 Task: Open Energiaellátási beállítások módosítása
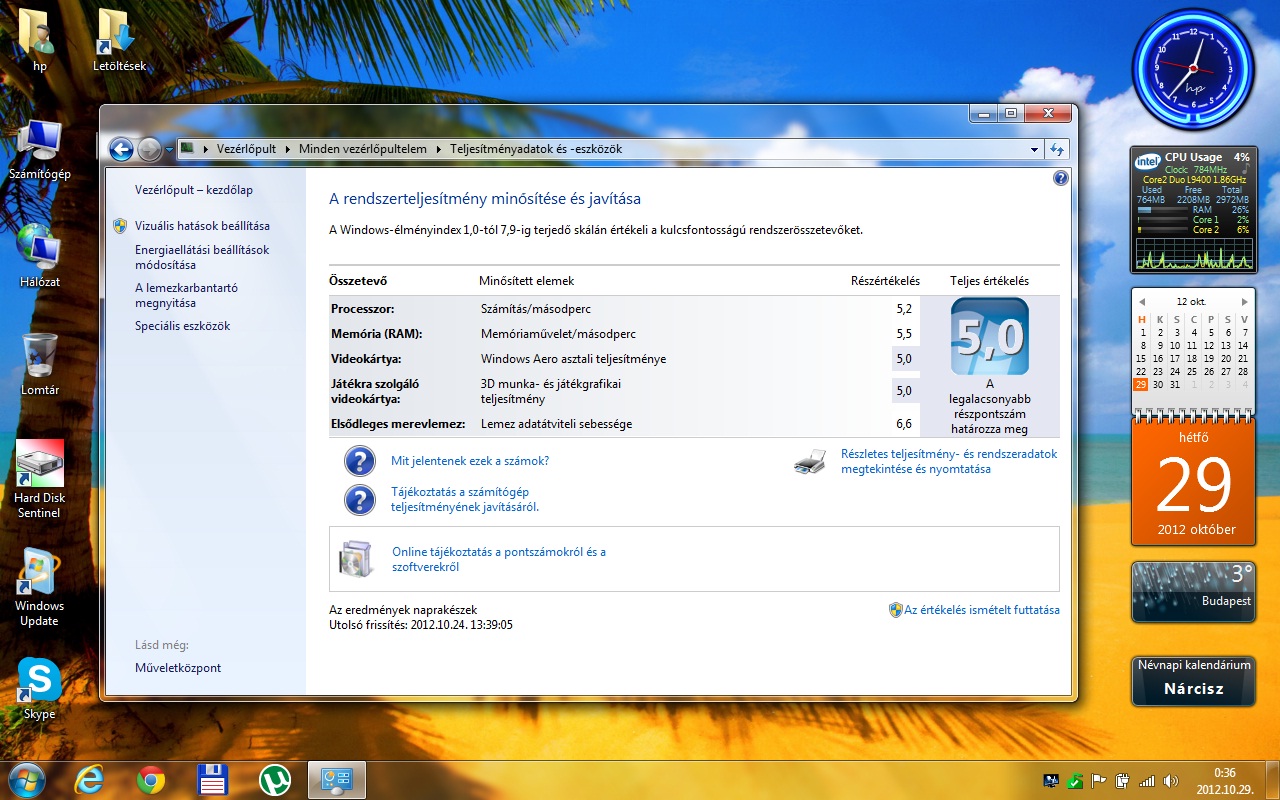pos(202,257)
